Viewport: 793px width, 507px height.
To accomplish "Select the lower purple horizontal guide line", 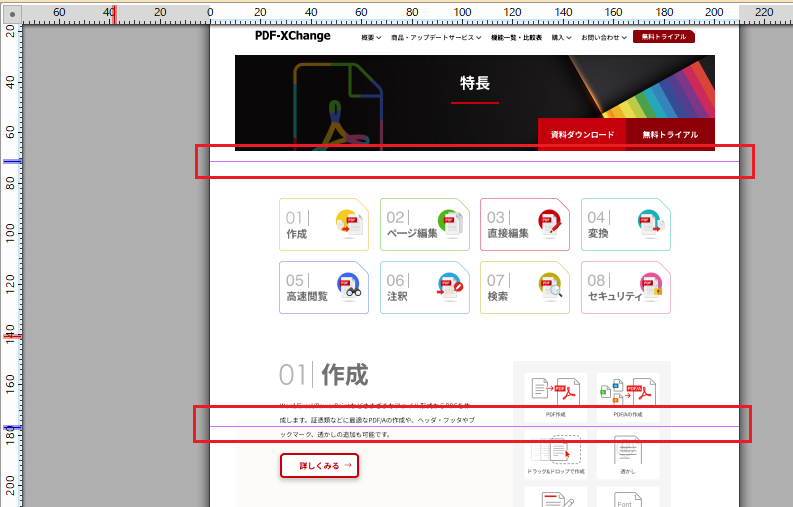I will coord(474,427).
